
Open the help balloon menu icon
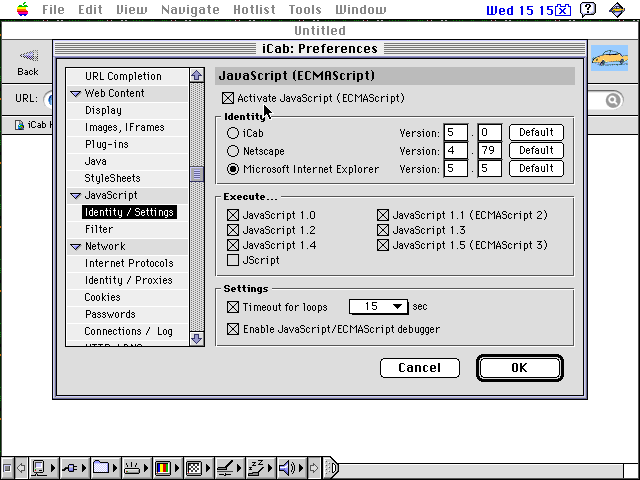[x=588, y=9]
